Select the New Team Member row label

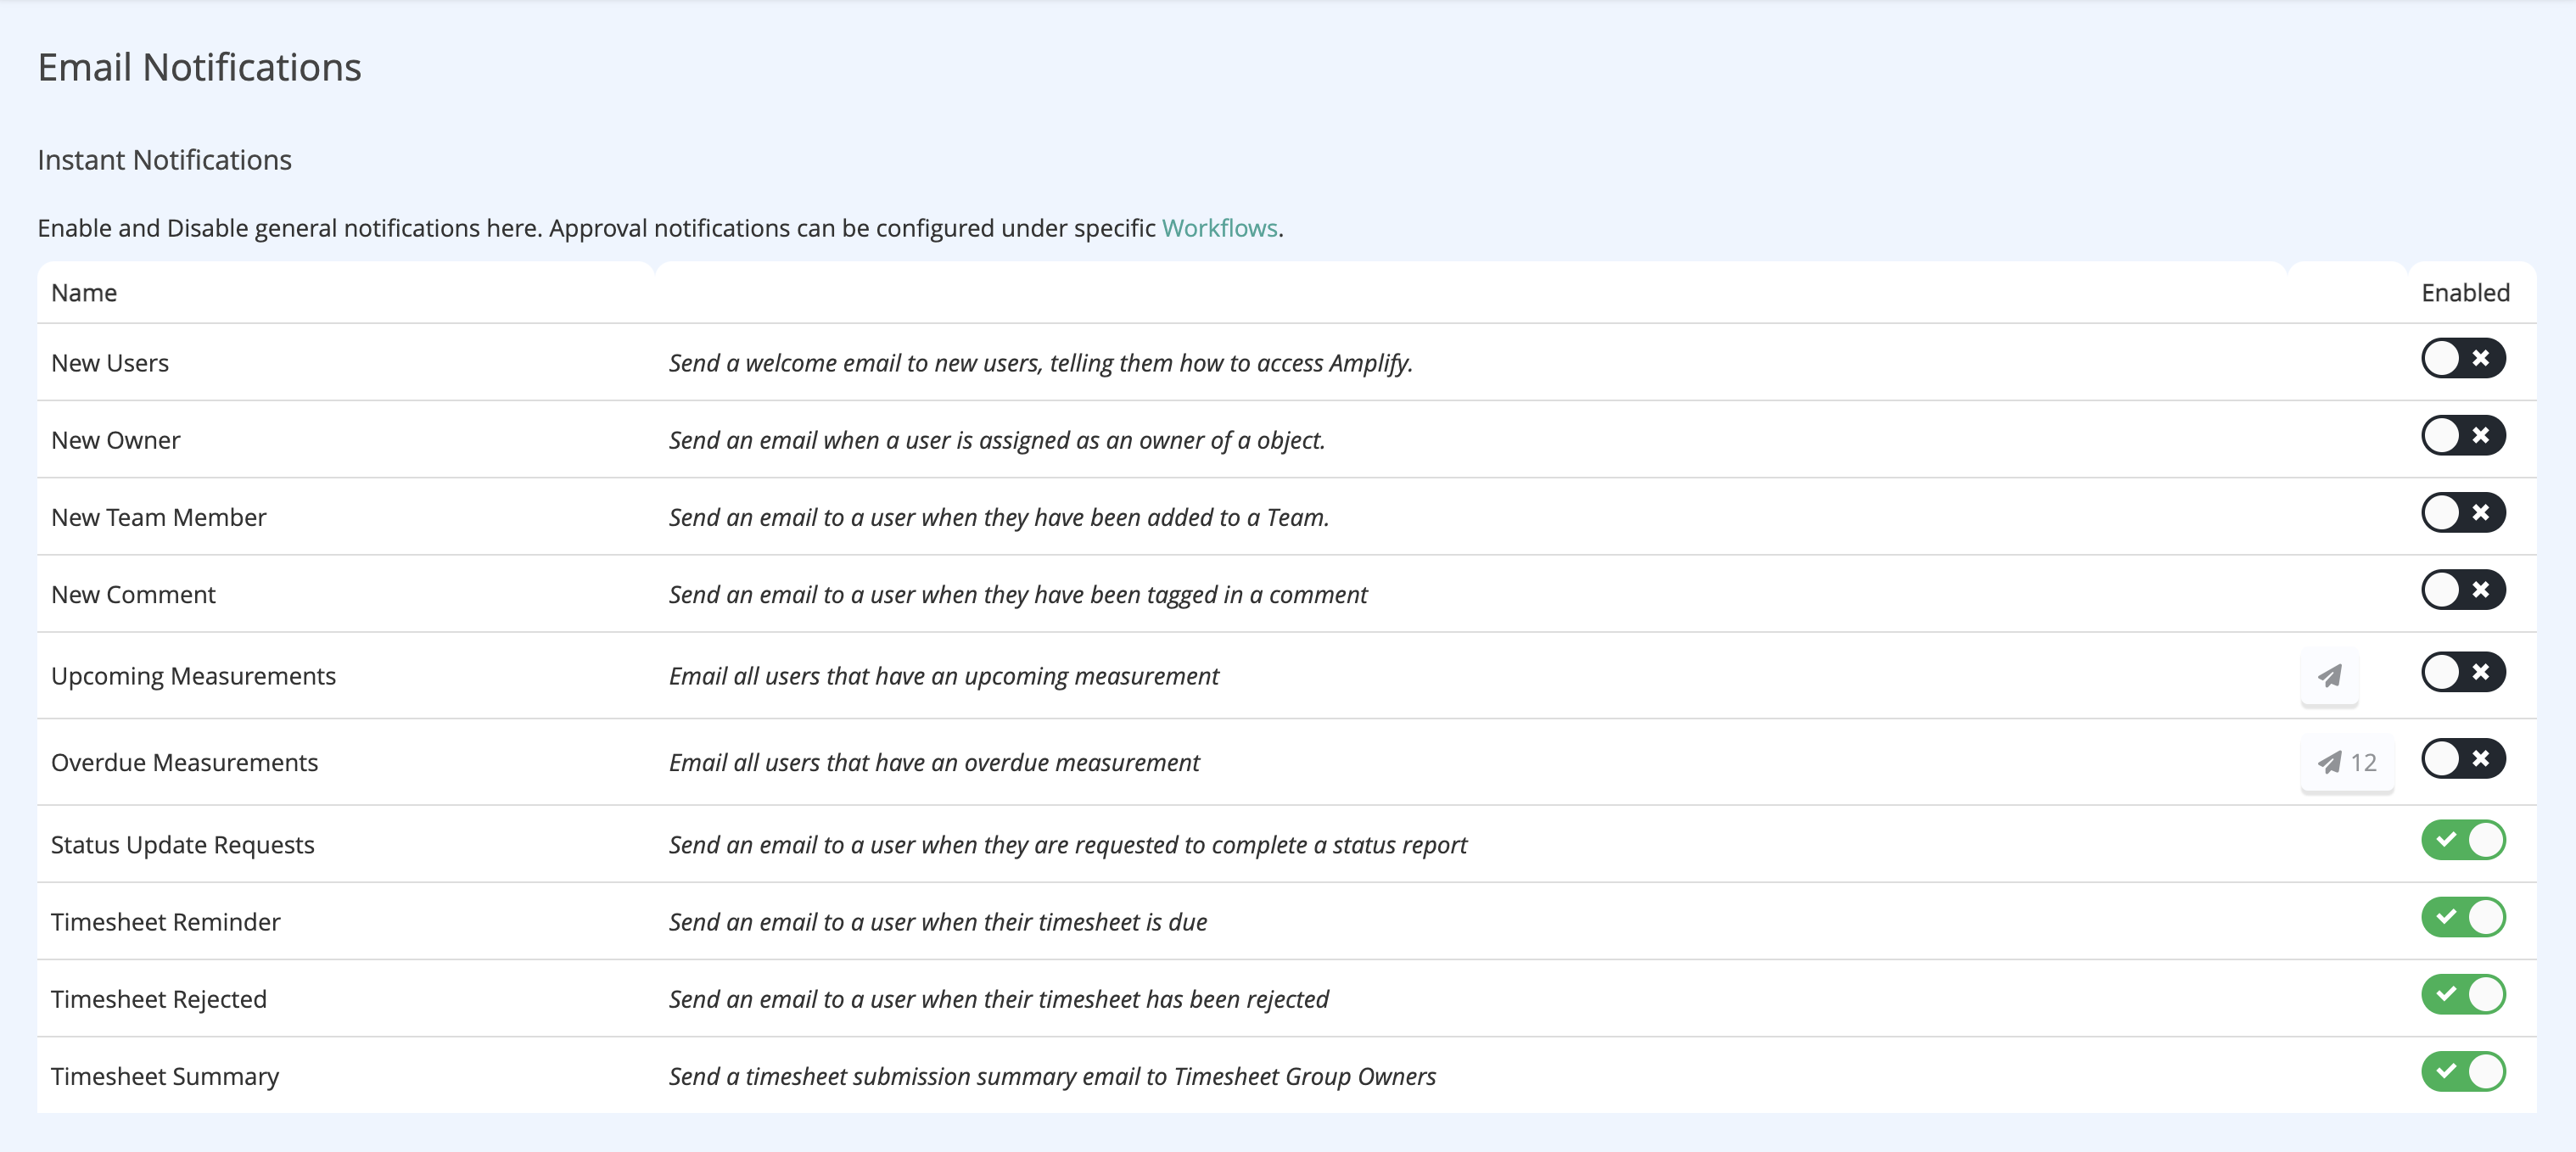coord(158,517)
